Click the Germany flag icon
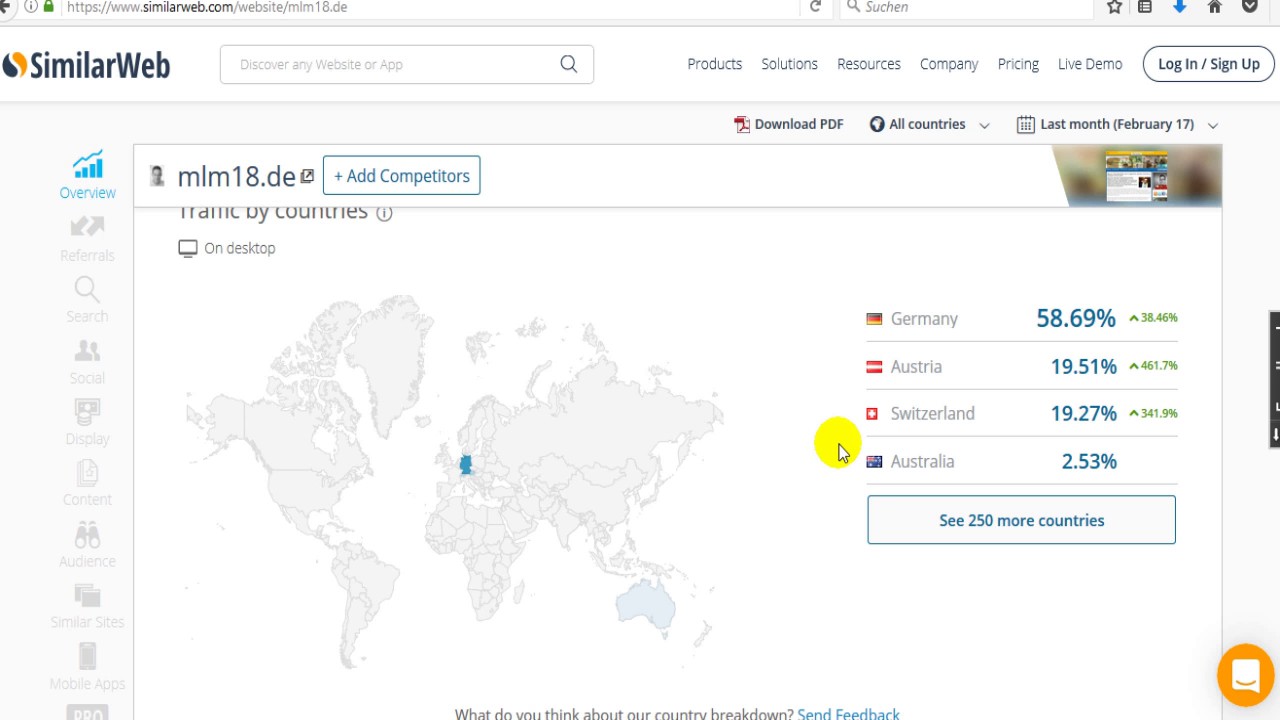 [x=874, y=319]
